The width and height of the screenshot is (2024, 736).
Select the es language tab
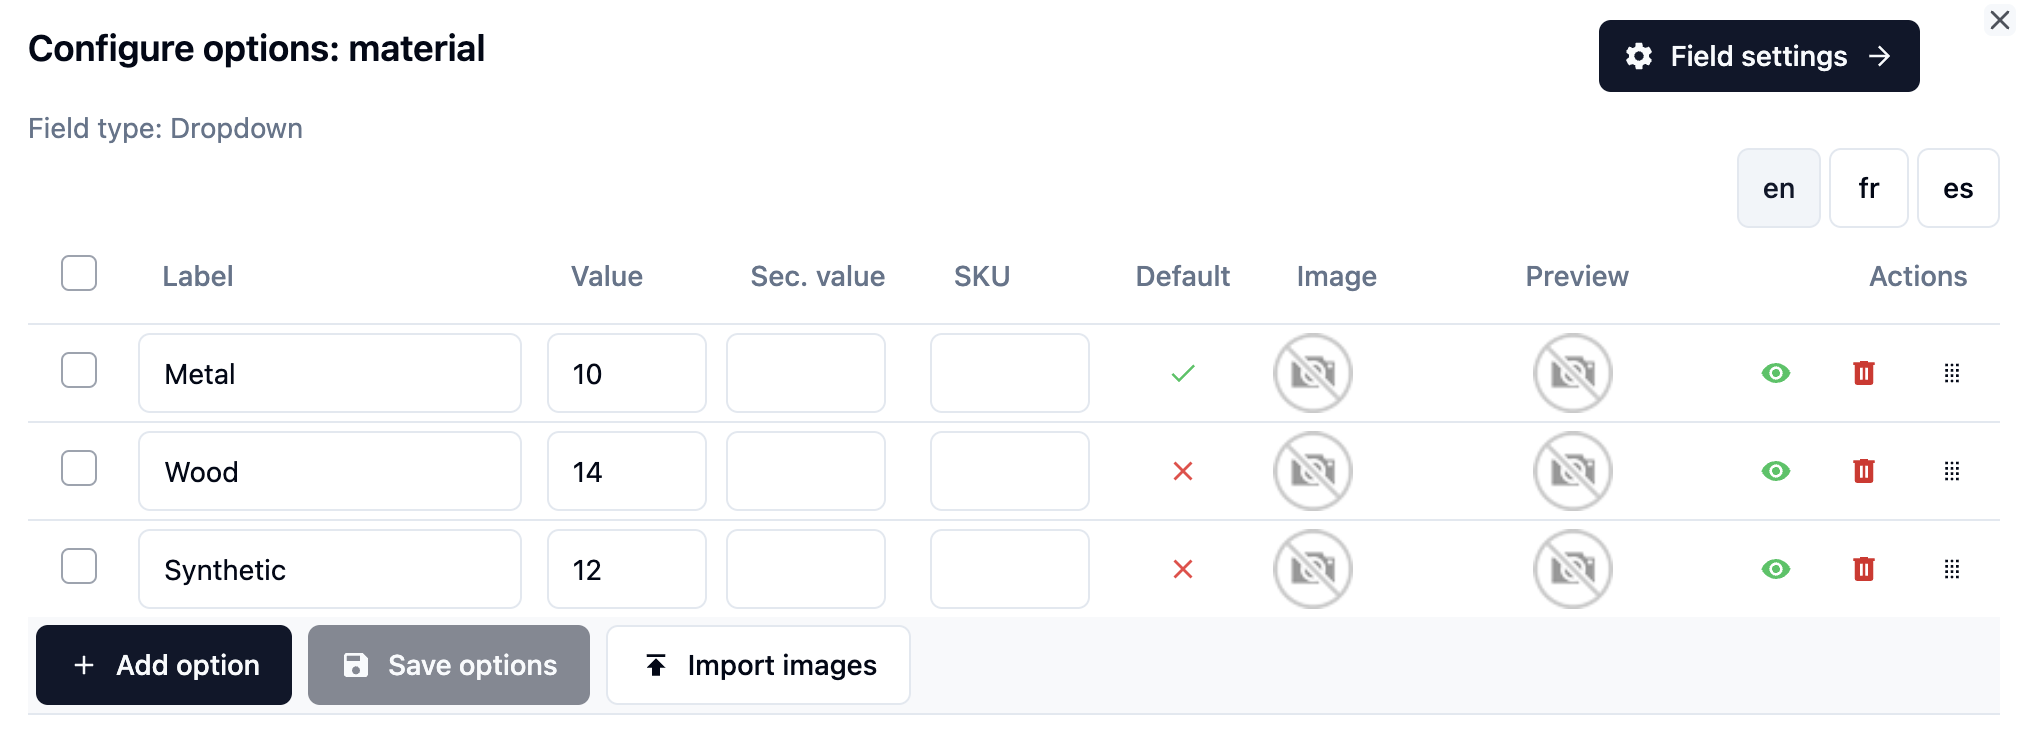[x=1958, y=187]
